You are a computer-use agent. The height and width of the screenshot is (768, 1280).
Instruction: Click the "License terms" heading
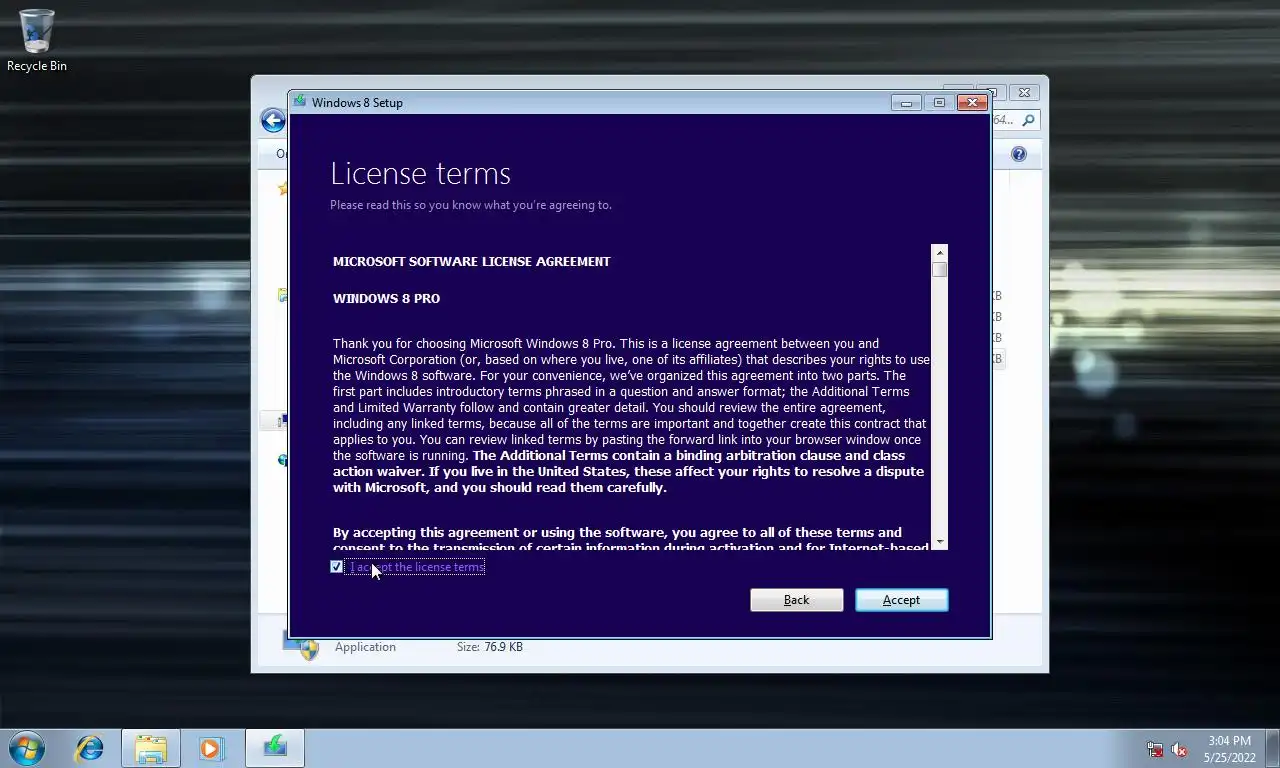[420, 174]
